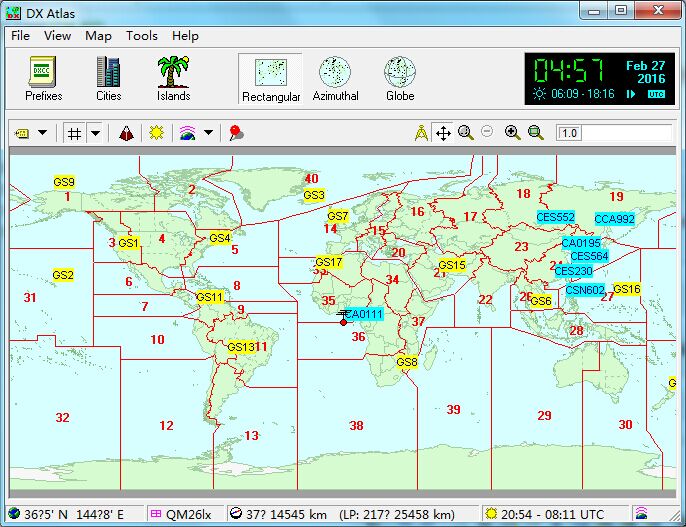Click the azimuth distance status 14545 km
686x527 pixels.
click(x=286, y=514)
